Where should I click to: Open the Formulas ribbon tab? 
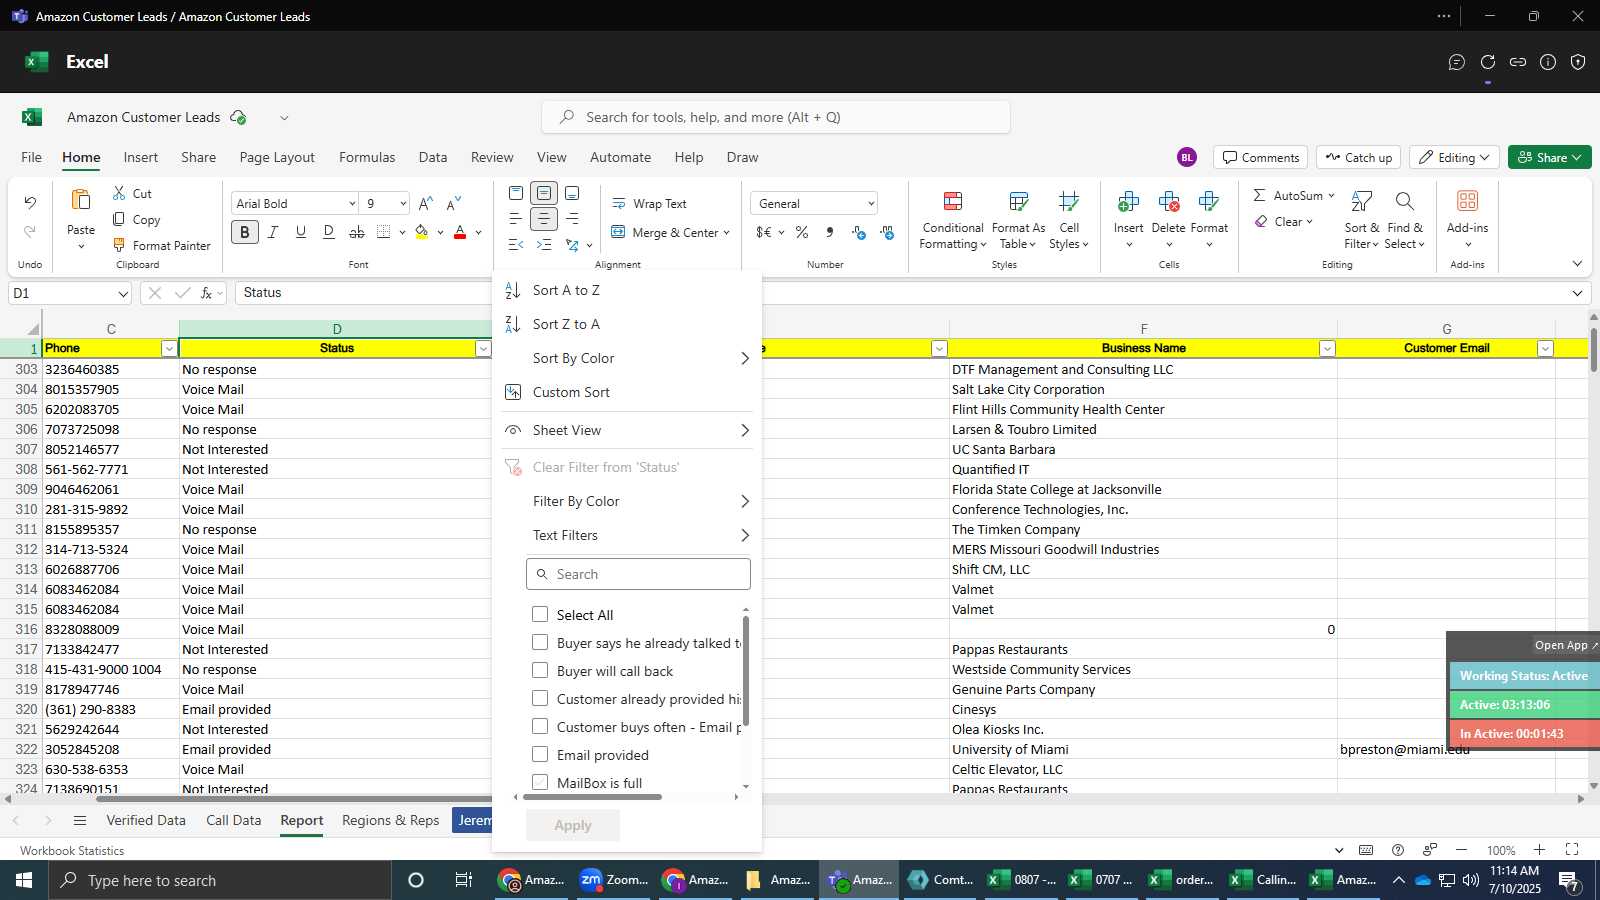coord(367,157)
